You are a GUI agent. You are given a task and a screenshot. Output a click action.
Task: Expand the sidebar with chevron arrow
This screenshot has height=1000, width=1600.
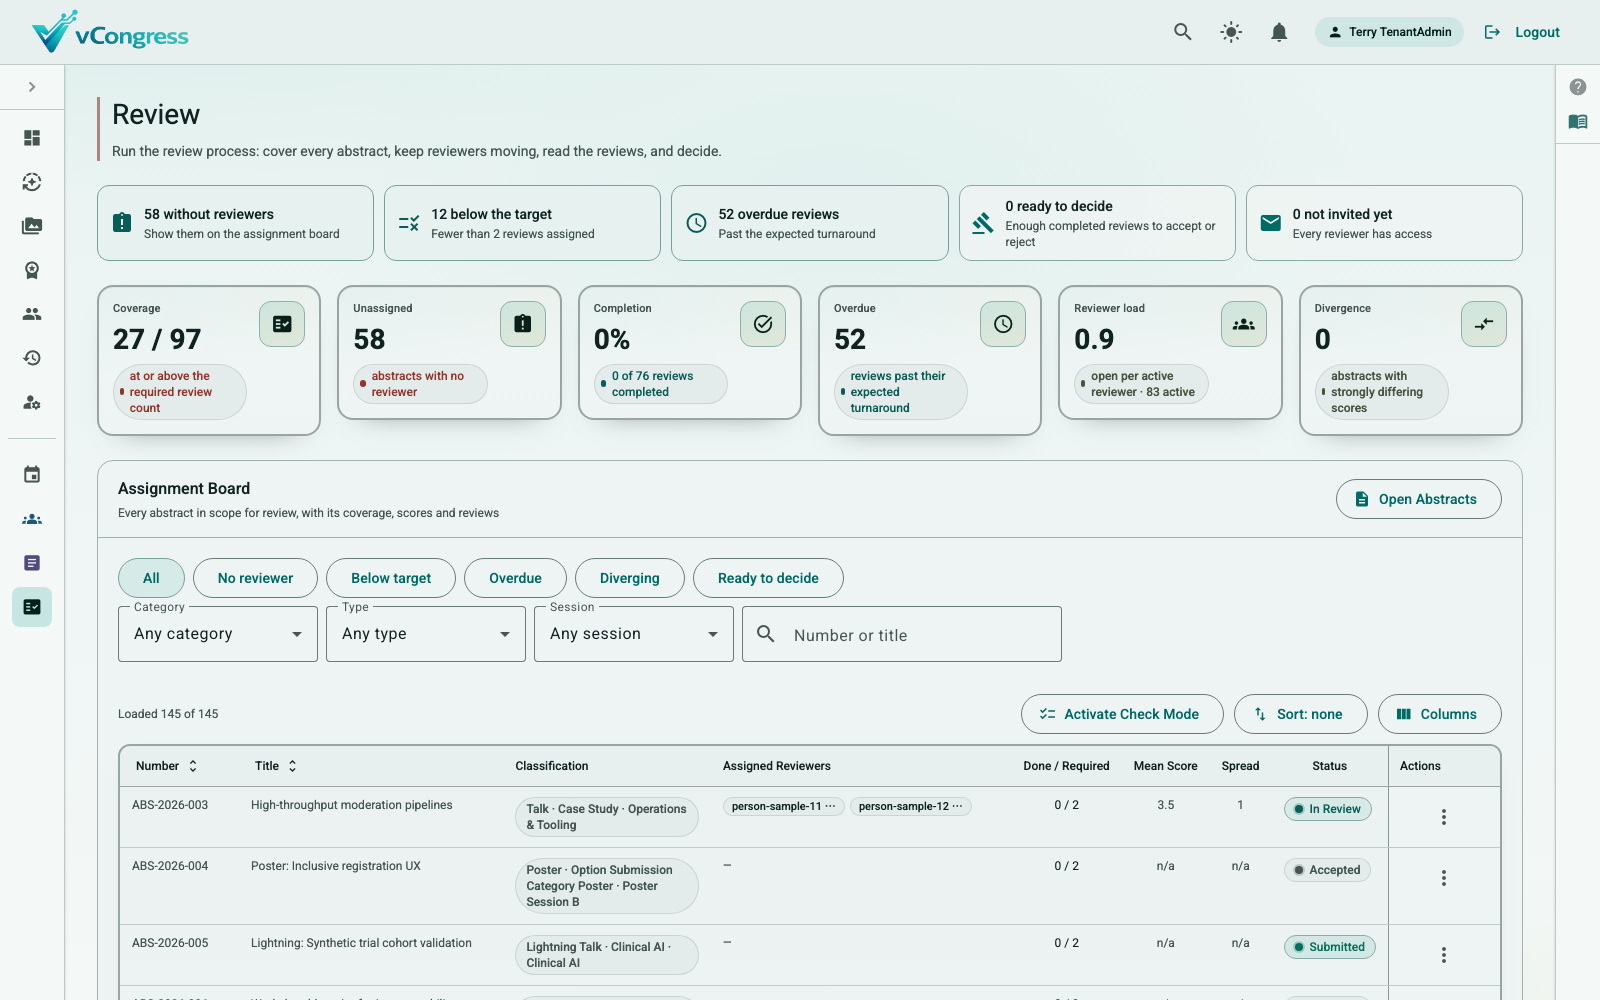pos(32,87)
